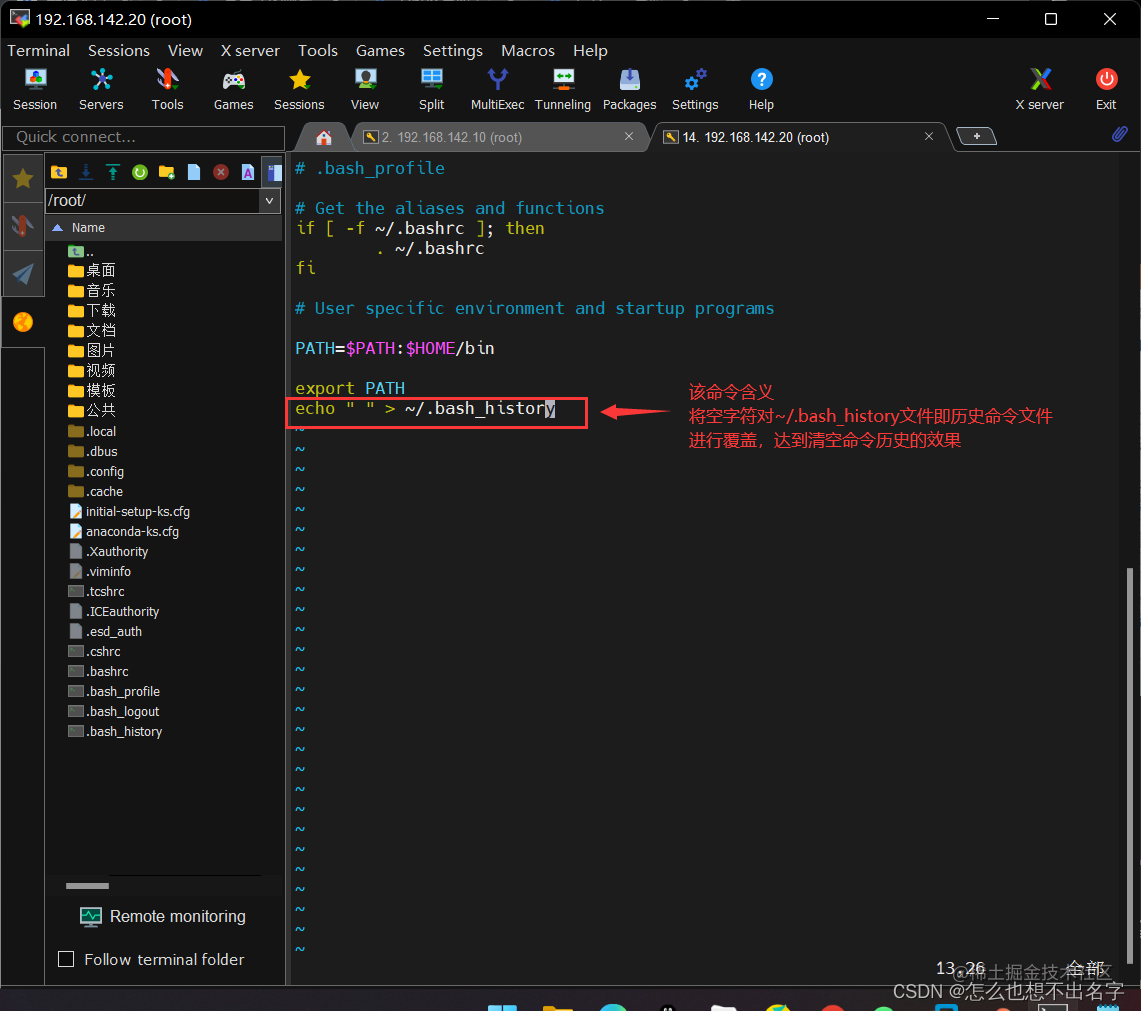The width and height of the screenshot is (1141, 1011).
Task: Click the paperclip attach icon
Action: [1119, 134]
